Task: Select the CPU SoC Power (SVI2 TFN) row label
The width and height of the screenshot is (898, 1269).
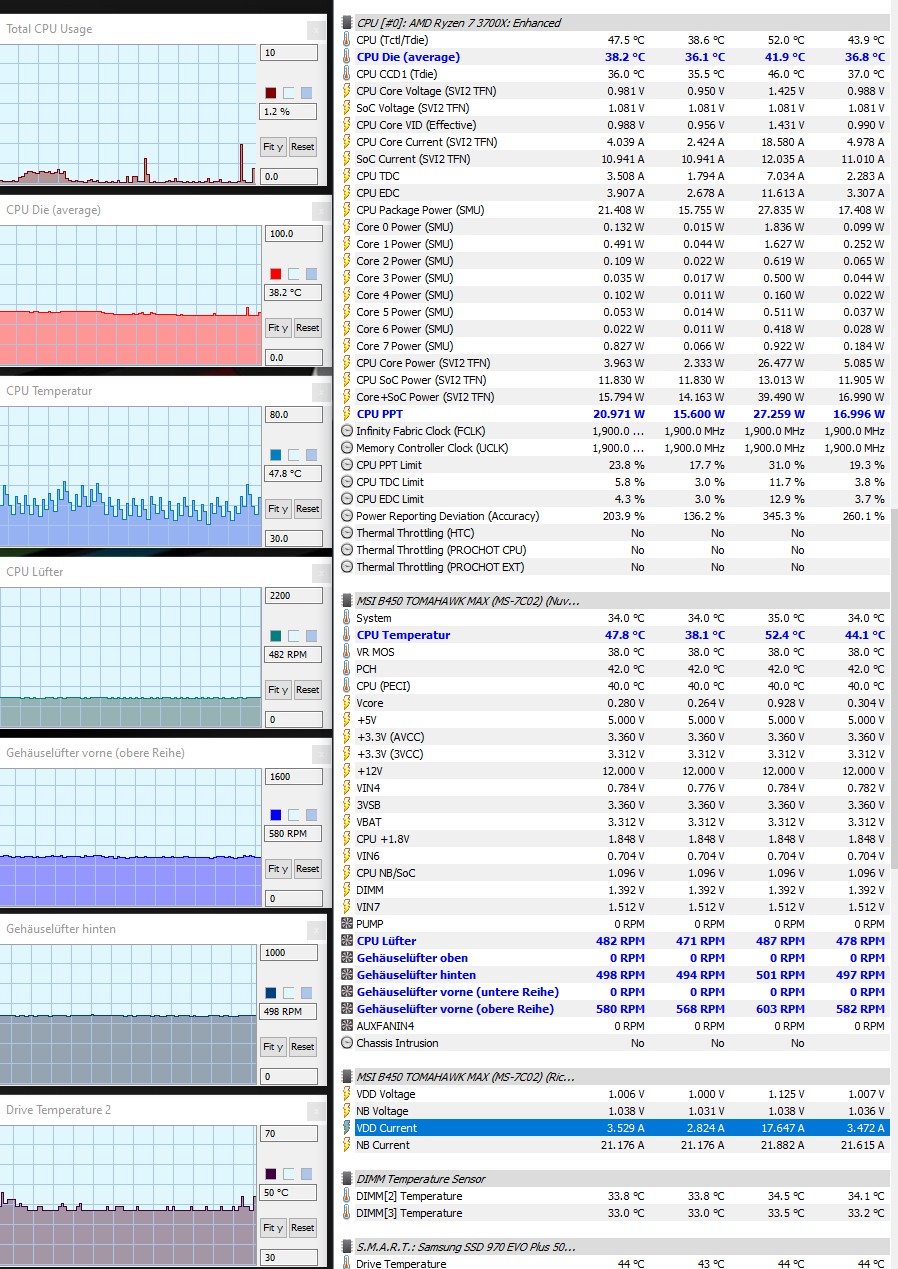Action: coord(421,380)
